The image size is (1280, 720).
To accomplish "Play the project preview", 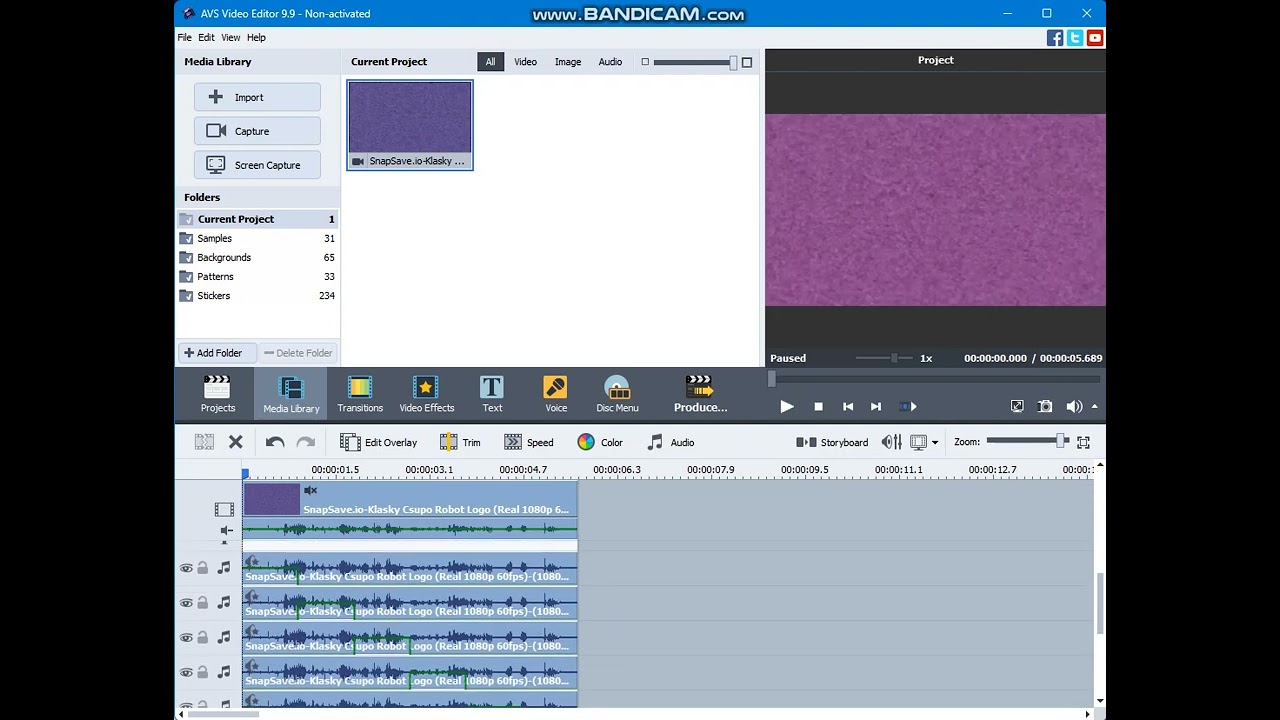I will point(787,406).
